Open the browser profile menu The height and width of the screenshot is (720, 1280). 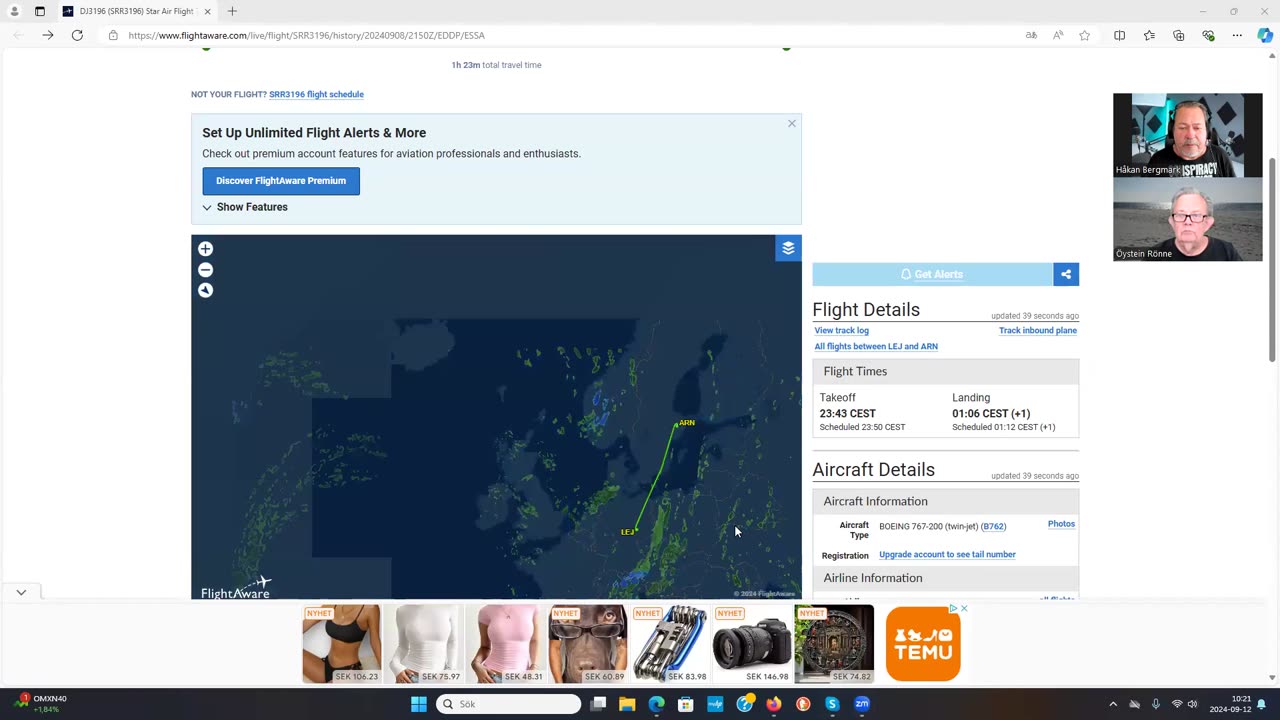click(x=14, y=11)
